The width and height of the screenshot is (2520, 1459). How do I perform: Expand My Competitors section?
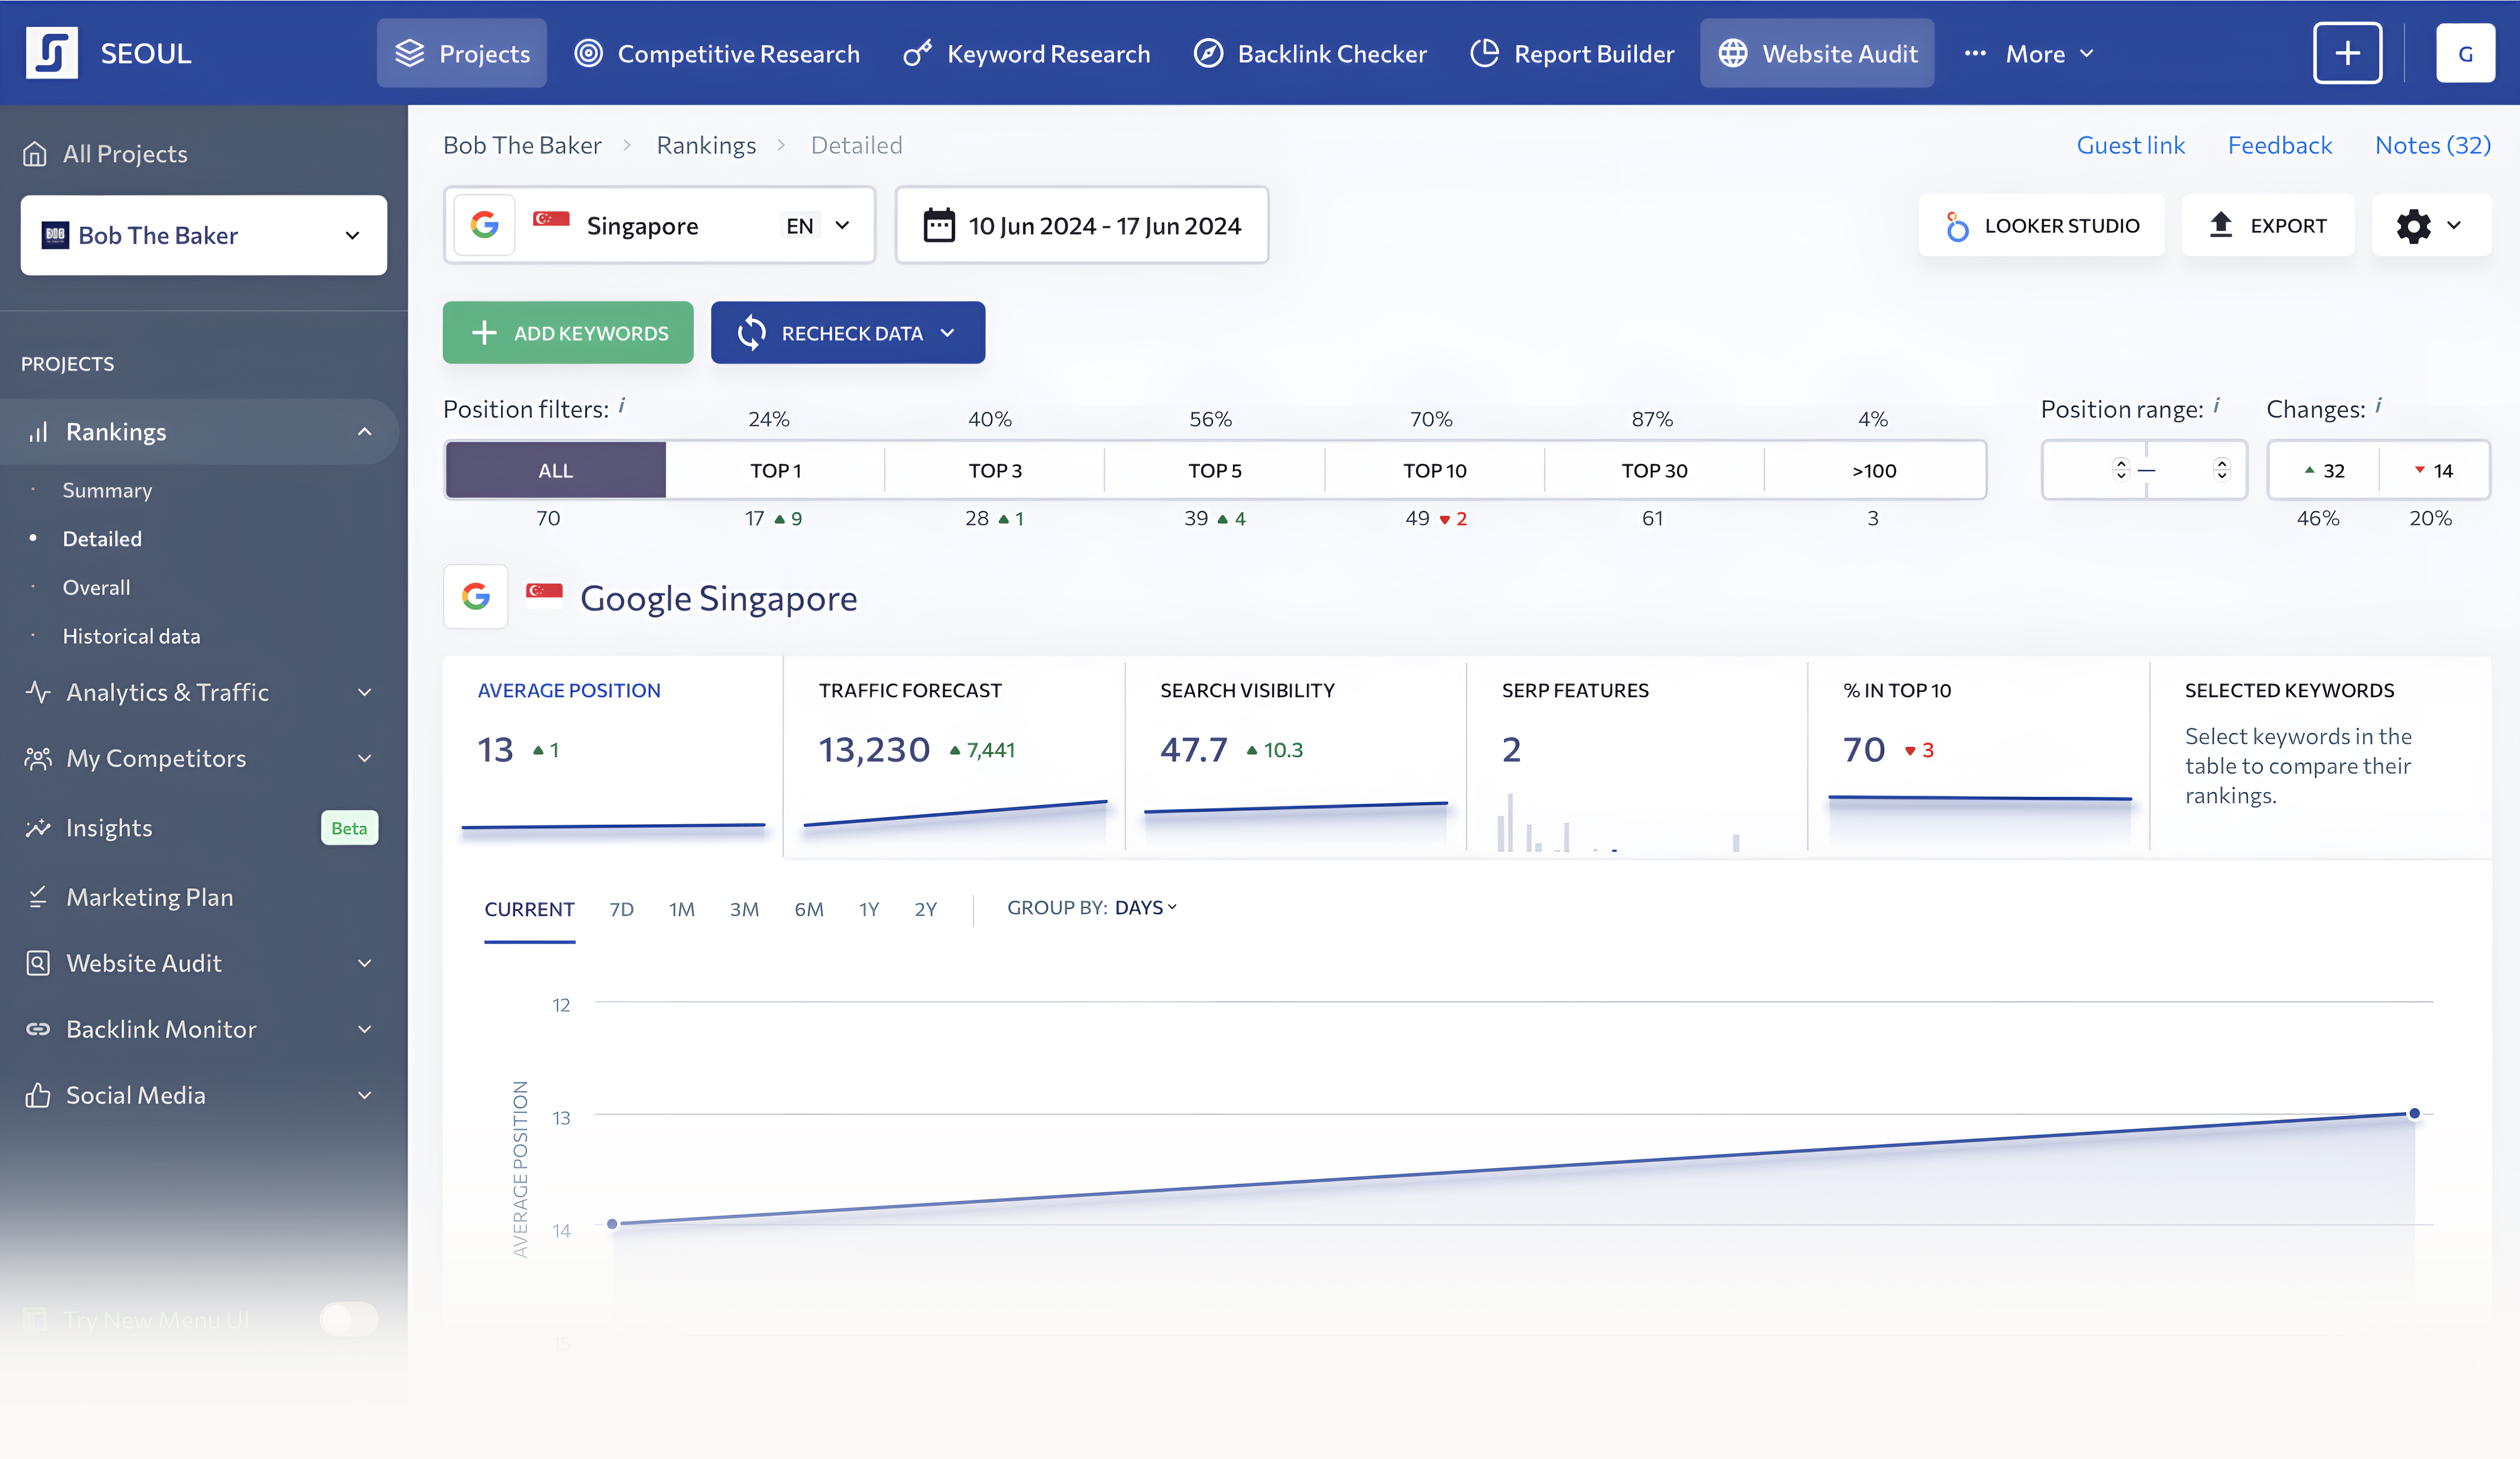click(365, 758)
